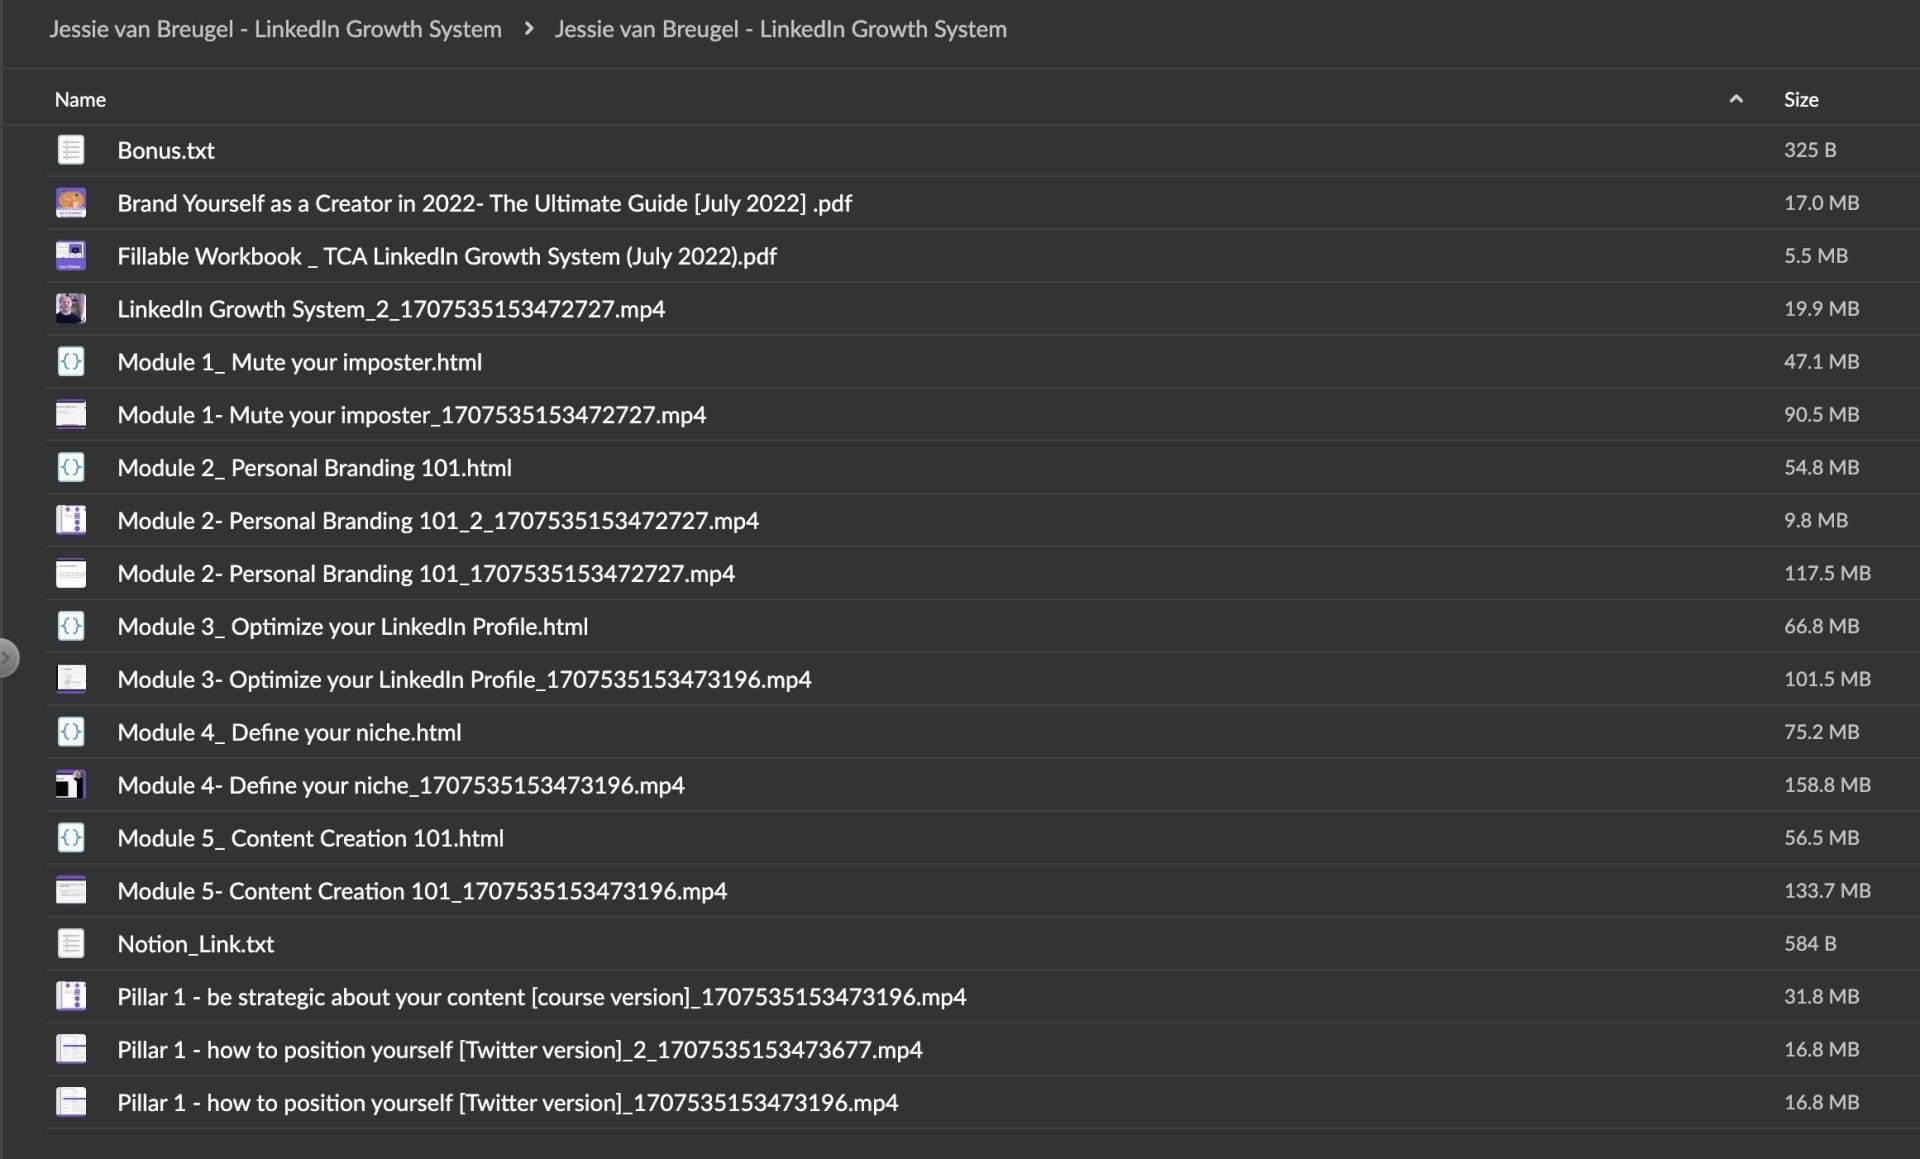Open Module 1_ Mute your imposter.html

tap(299, 363)
